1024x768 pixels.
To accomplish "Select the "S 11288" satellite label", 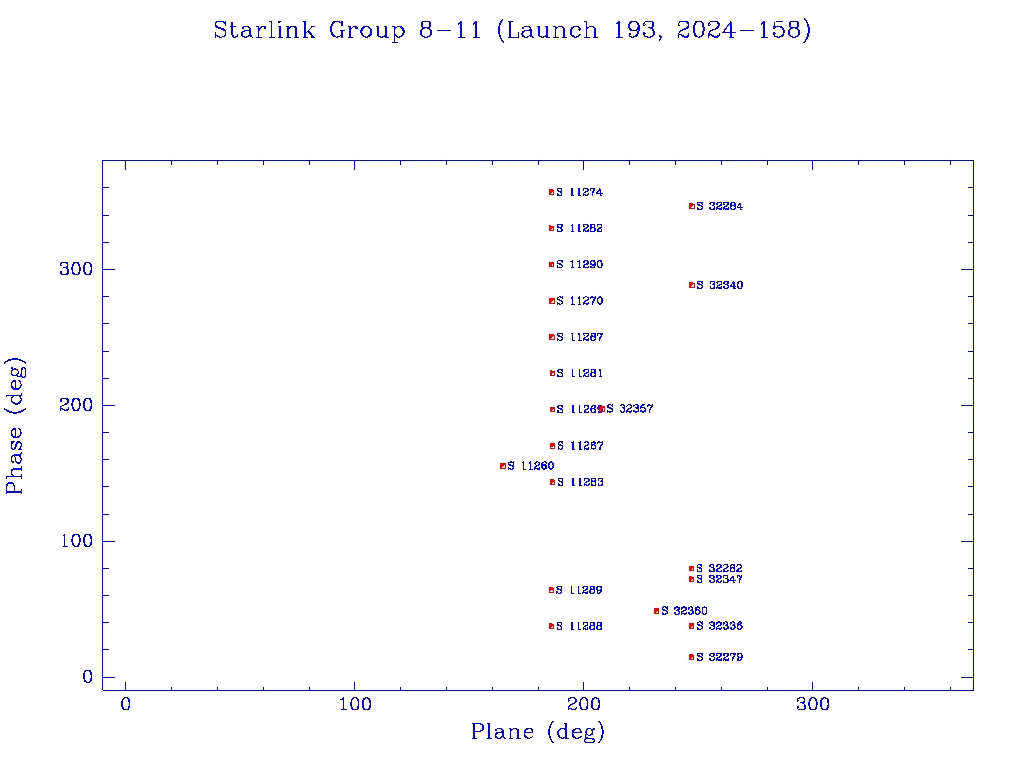I will [x=579, y=626].
